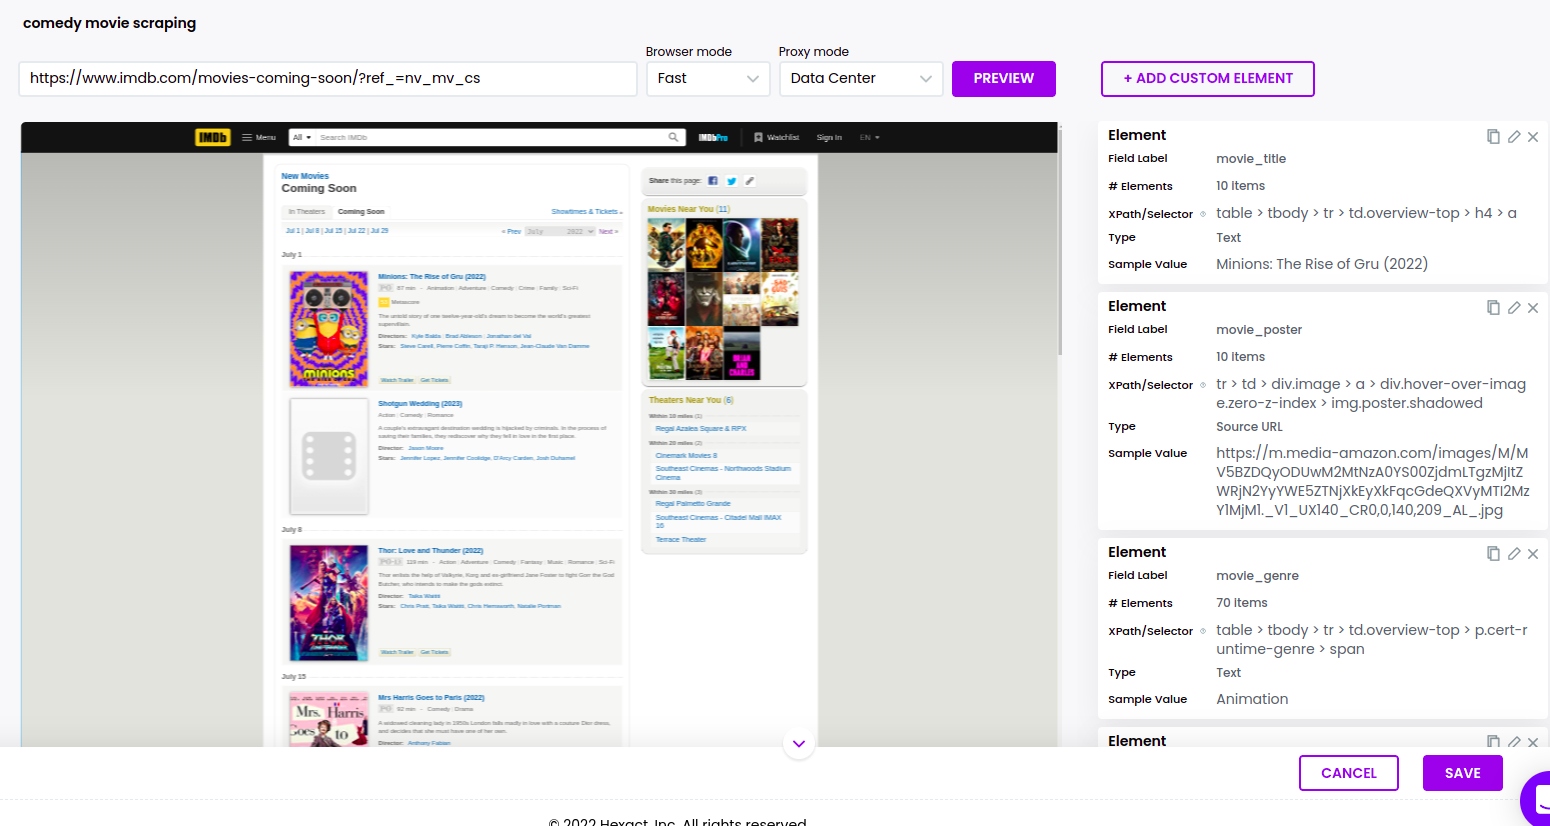Image resolution: width=1550 pixels, height=826 pixels.
Task: Click the search magnifier icon in IMDb preview
Action: [673, 137]
